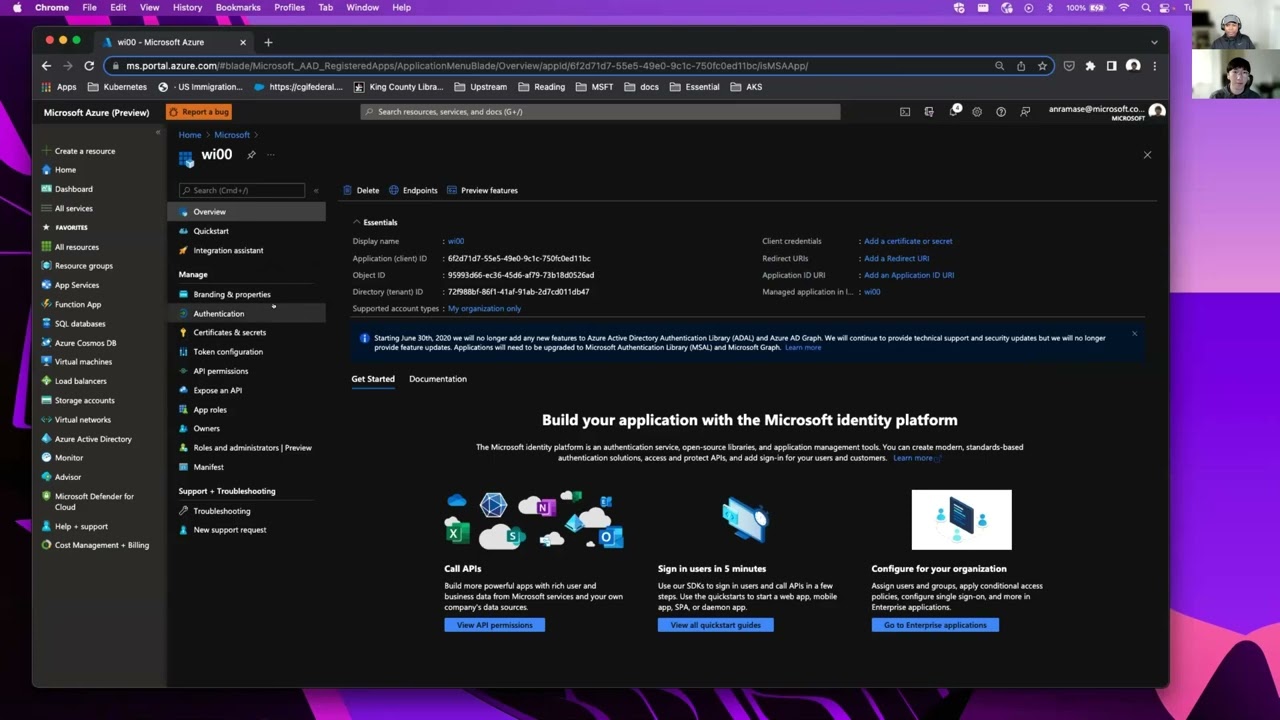This screenshot has width=1280, height=720.
Task: Collapse the Azure left sidebar
Action: [x=157, y=133]
